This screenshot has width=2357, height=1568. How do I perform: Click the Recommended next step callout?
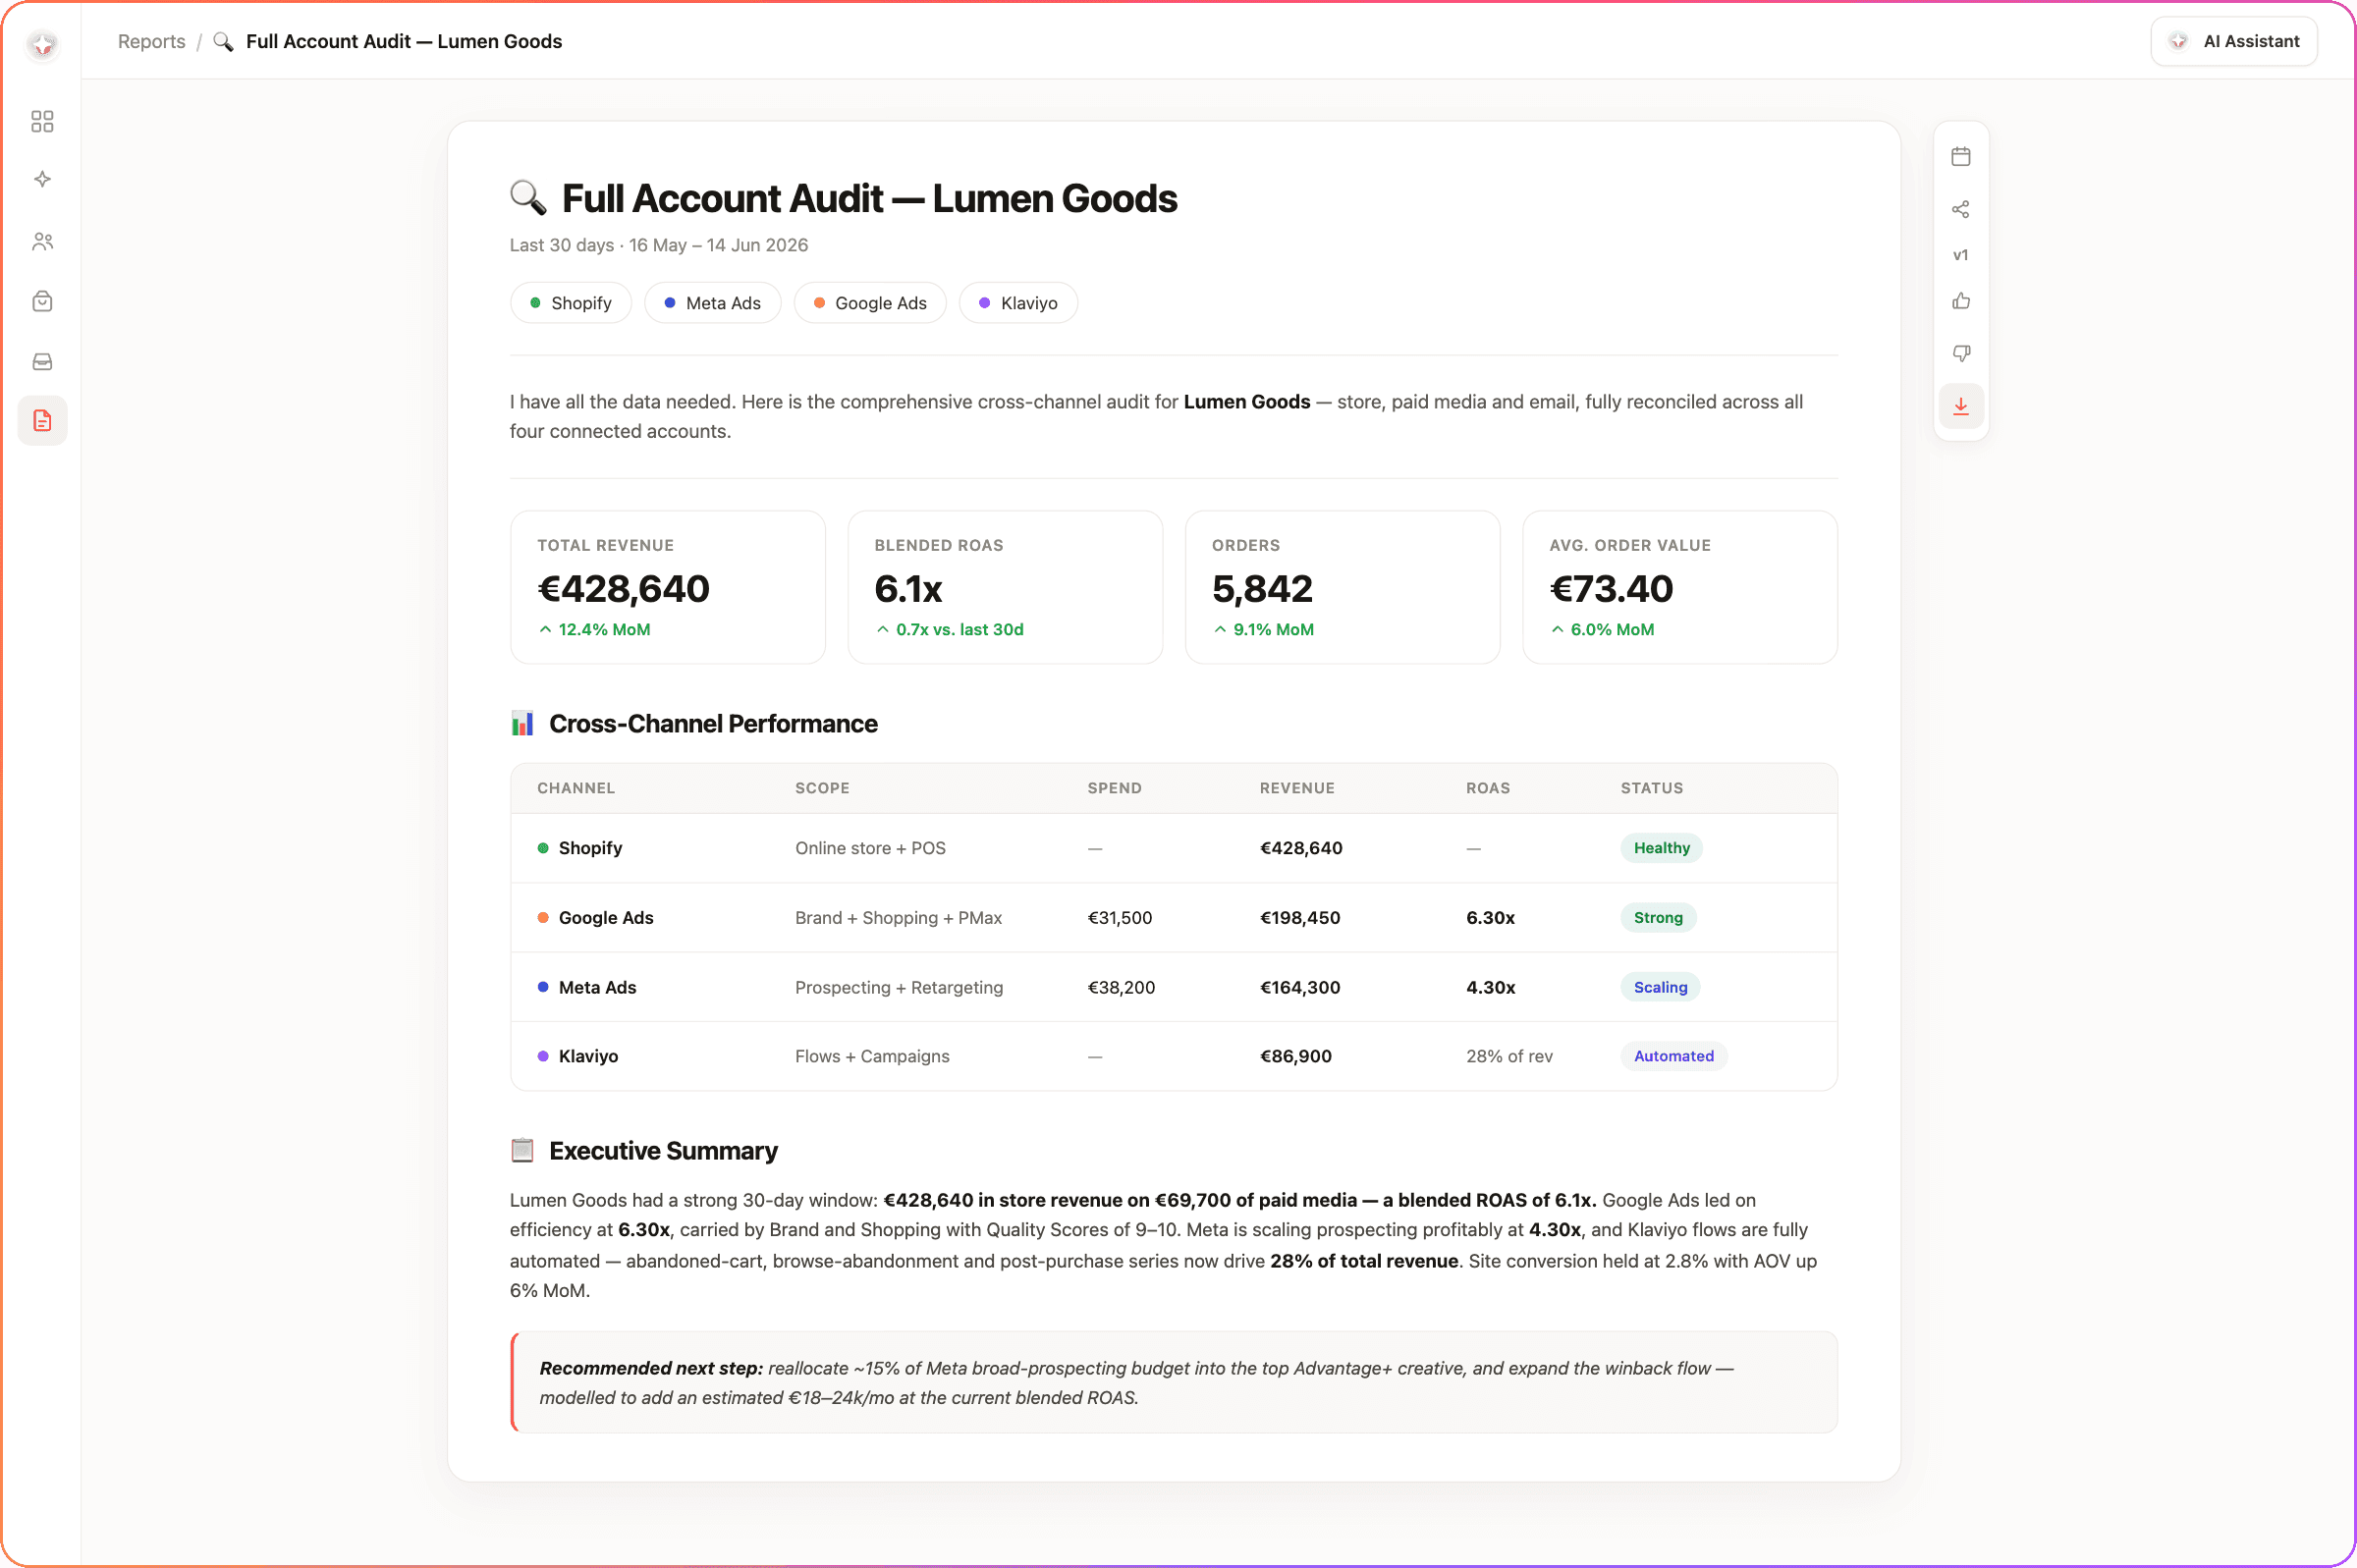pos(1173,1382)
